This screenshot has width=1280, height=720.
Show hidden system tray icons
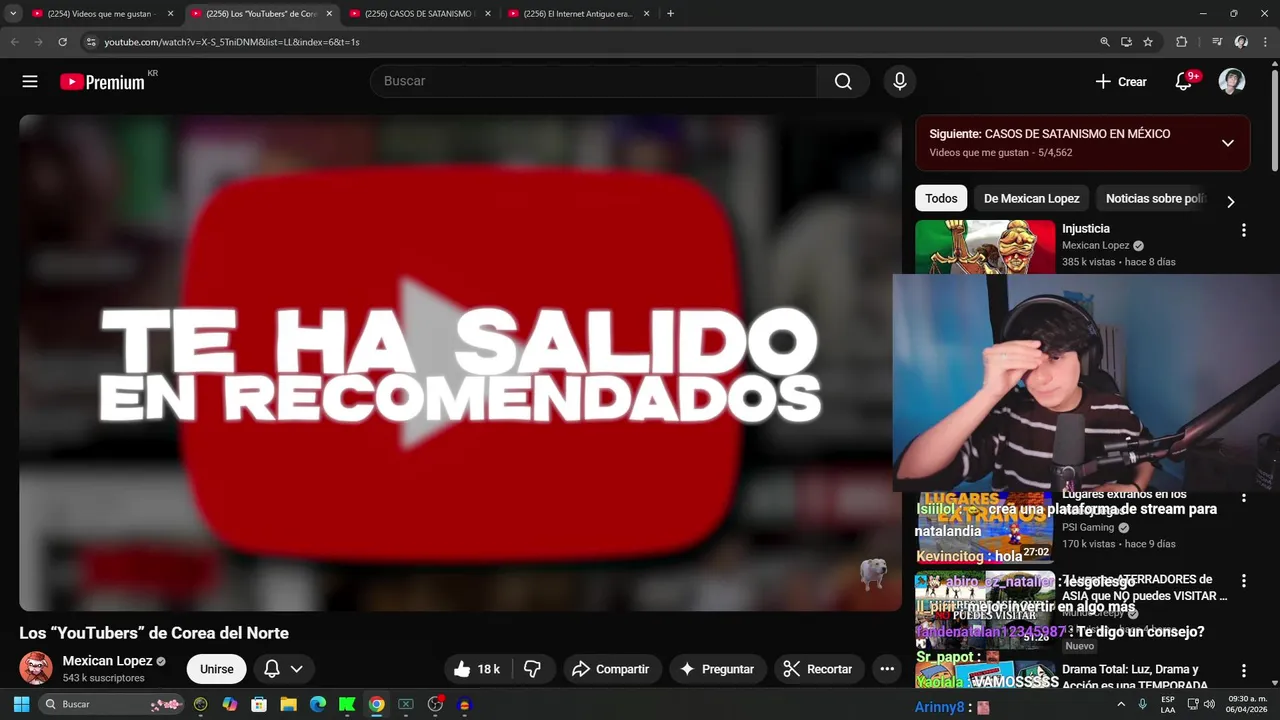pos(1121,704)
